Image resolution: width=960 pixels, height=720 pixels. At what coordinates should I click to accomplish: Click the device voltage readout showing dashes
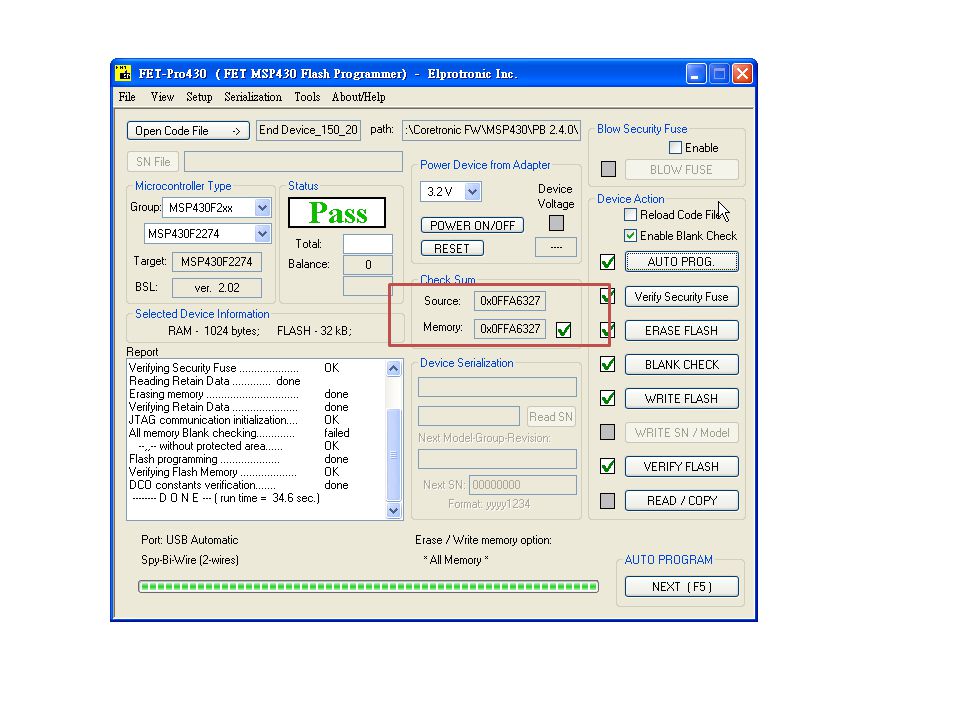[556, 247]
